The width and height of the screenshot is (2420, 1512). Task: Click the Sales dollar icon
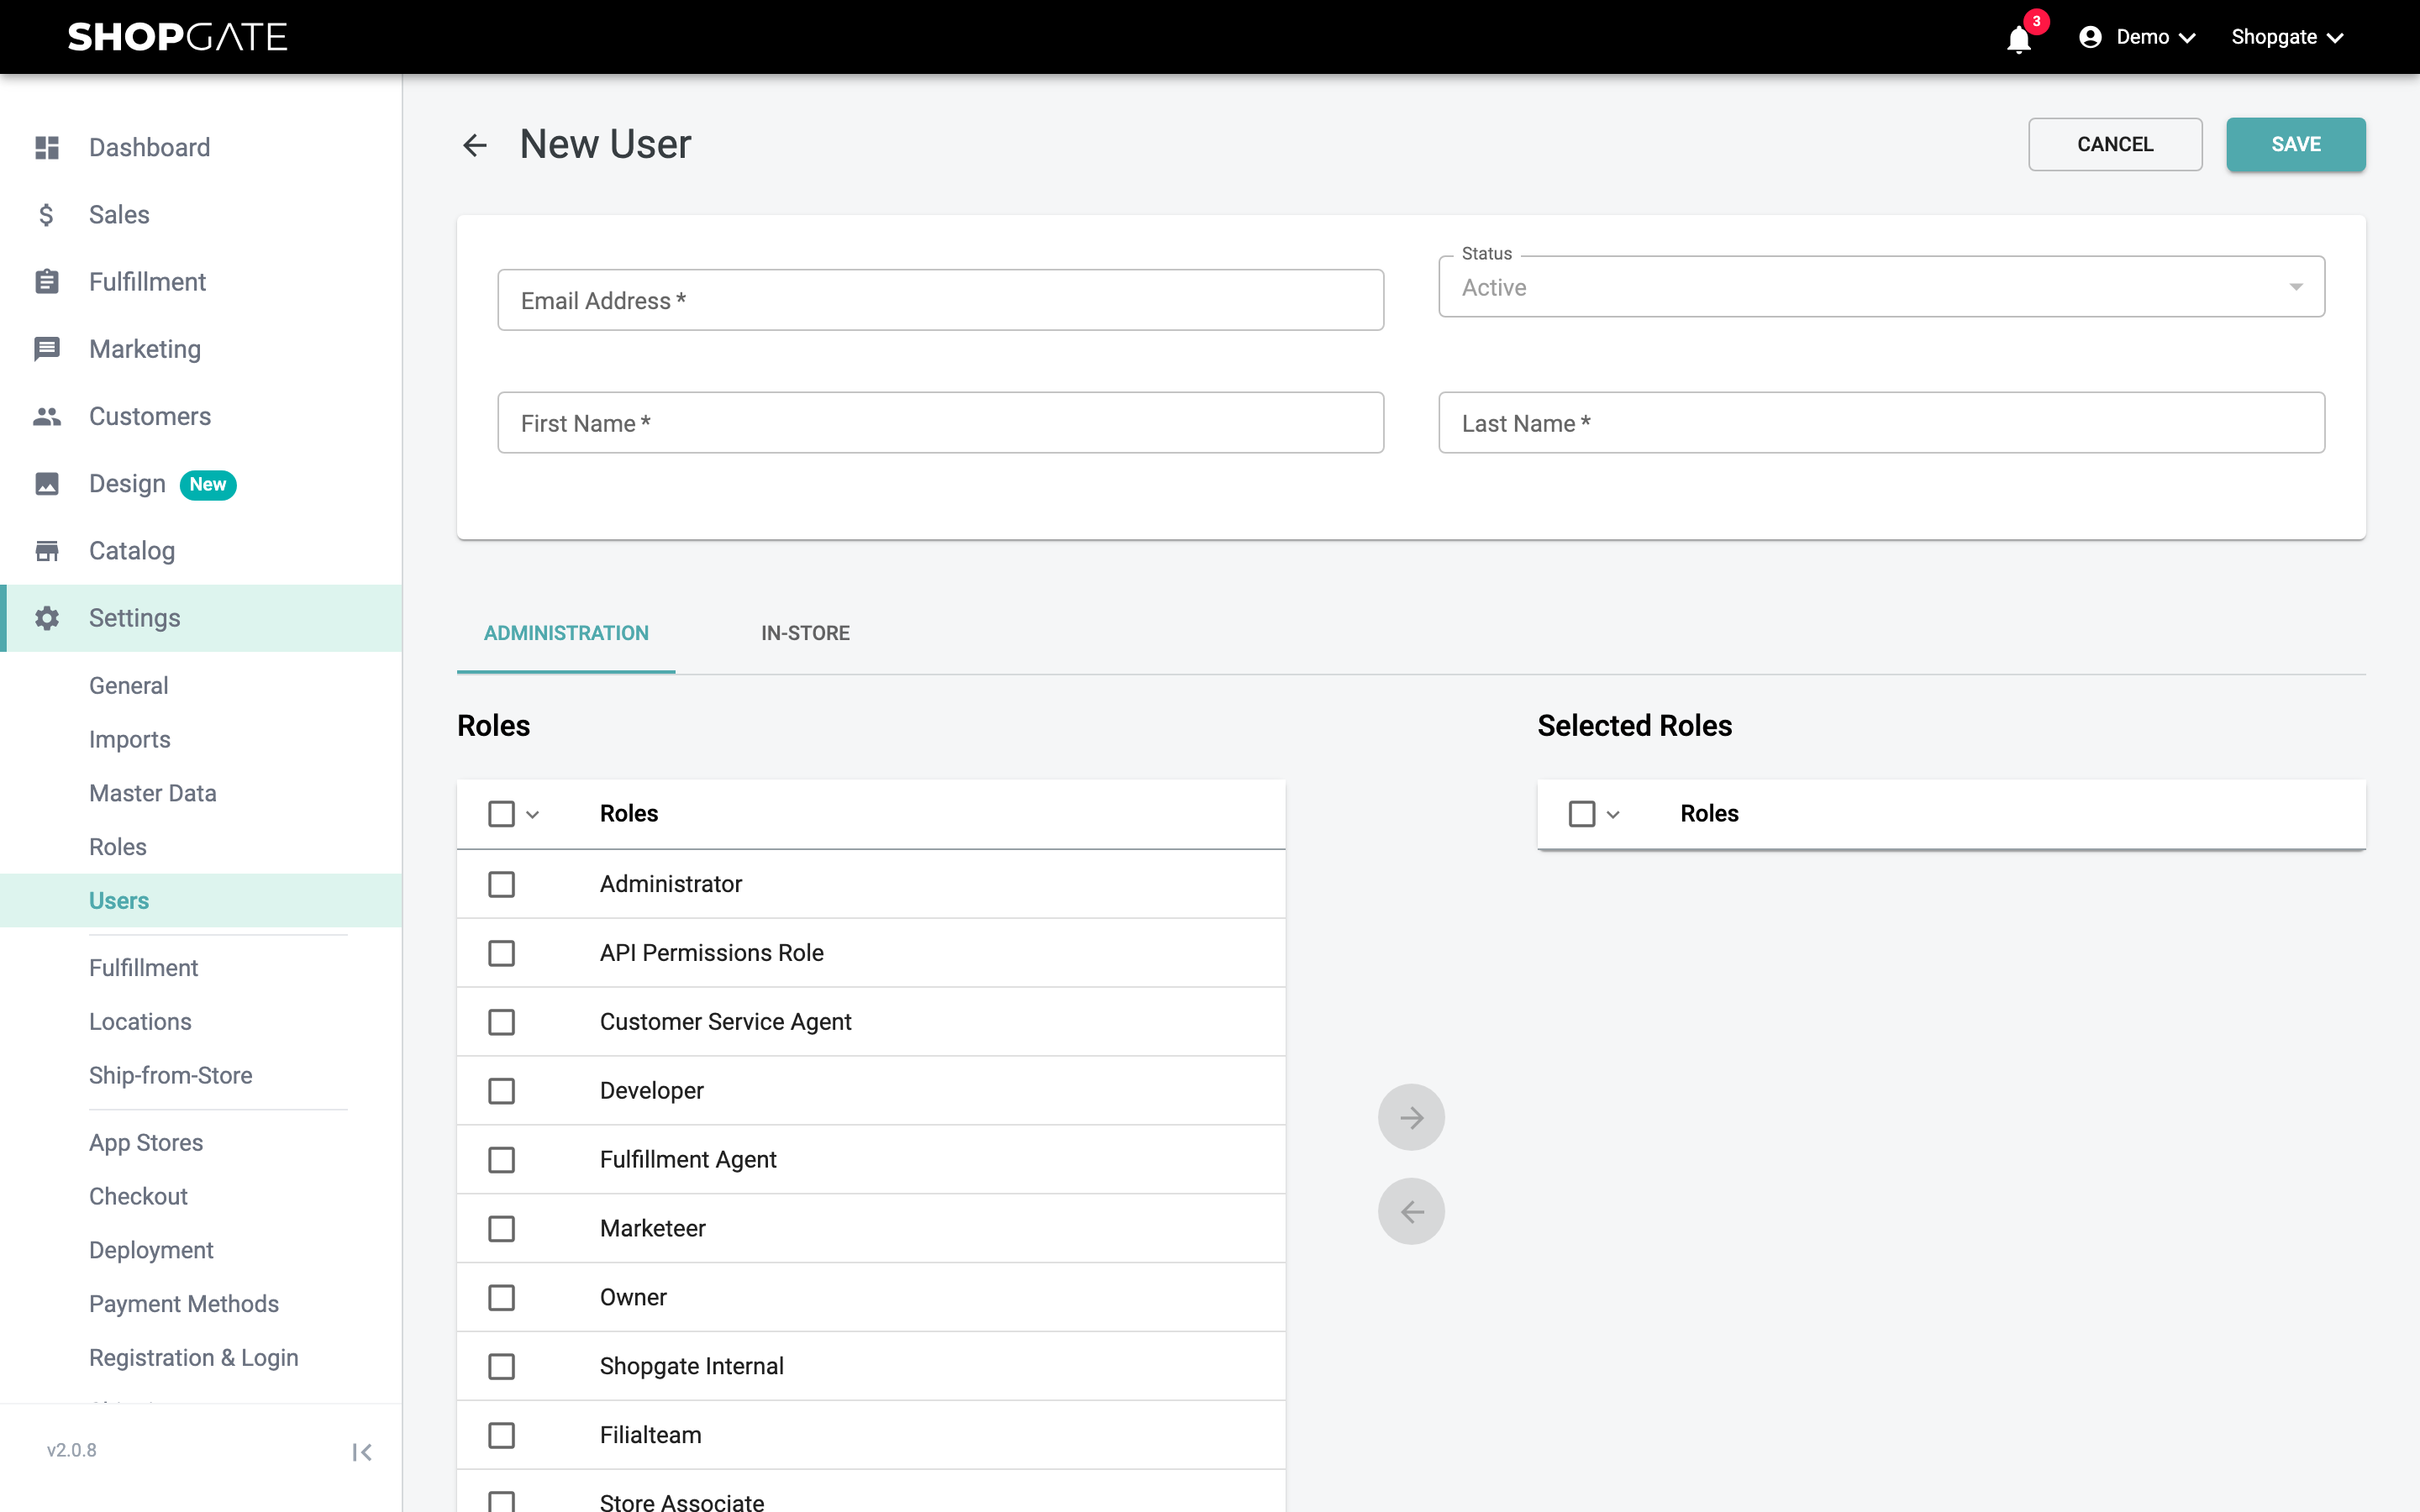pos(47,214)
